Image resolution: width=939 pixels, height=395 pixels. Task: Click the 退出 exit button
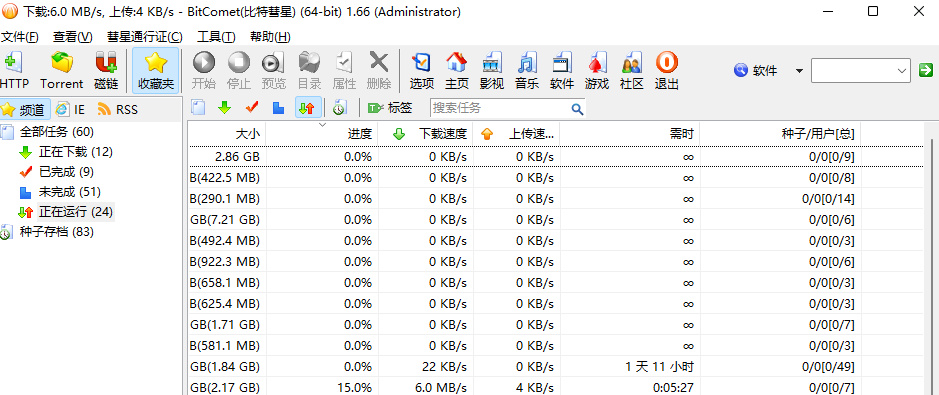[x=667, y=71]
